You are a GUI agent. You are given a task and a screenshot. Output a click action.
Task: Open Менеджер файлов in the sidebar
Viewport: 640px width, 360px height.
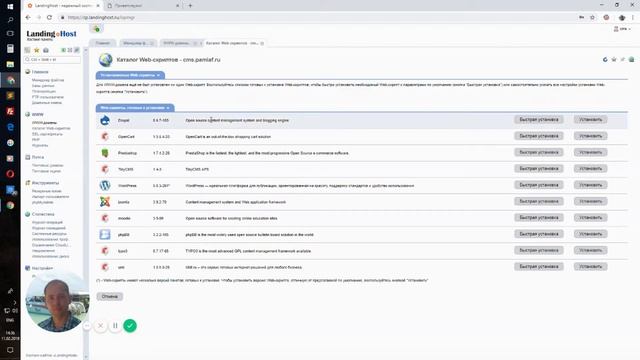coord(48,80)
